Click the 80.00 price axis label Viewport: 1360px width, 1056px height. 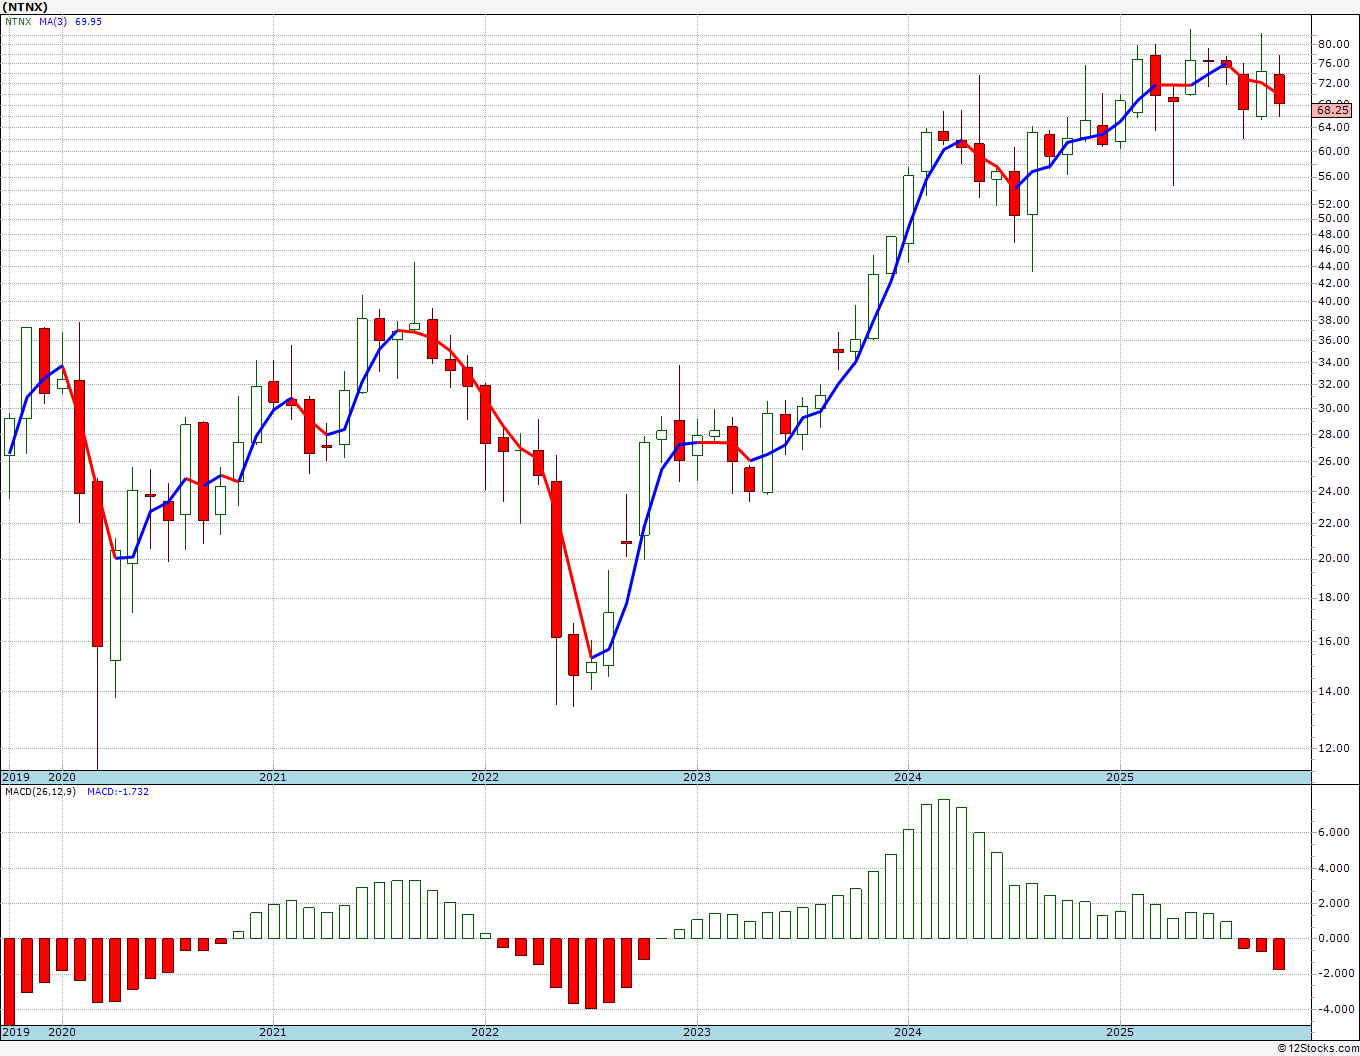pyautogui.click(x=1333, y=44)
